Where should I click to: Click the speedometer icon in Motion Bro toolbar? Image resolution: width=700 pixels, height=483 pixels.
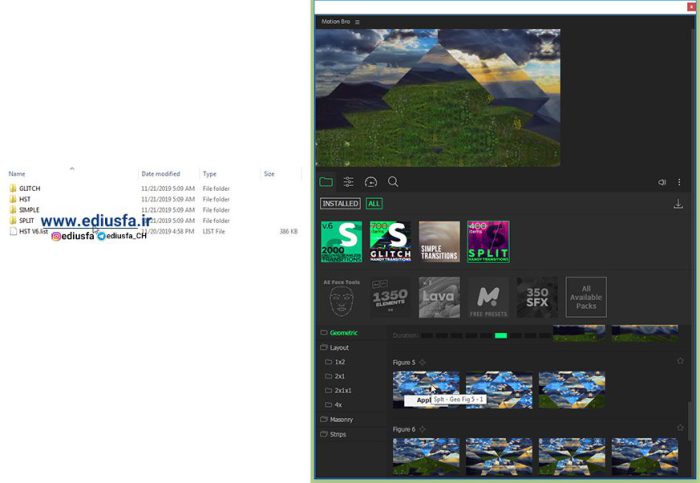(371, 182)
